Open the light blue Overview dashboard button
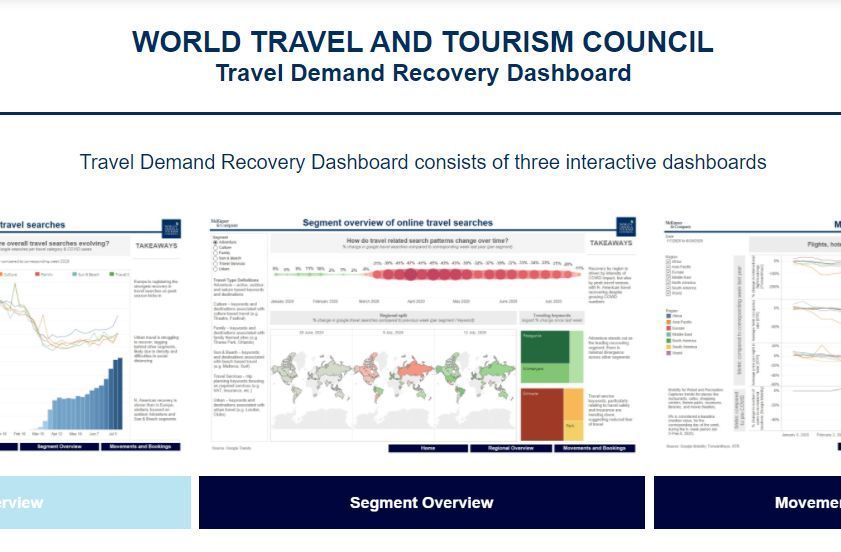 coord(95,503)
